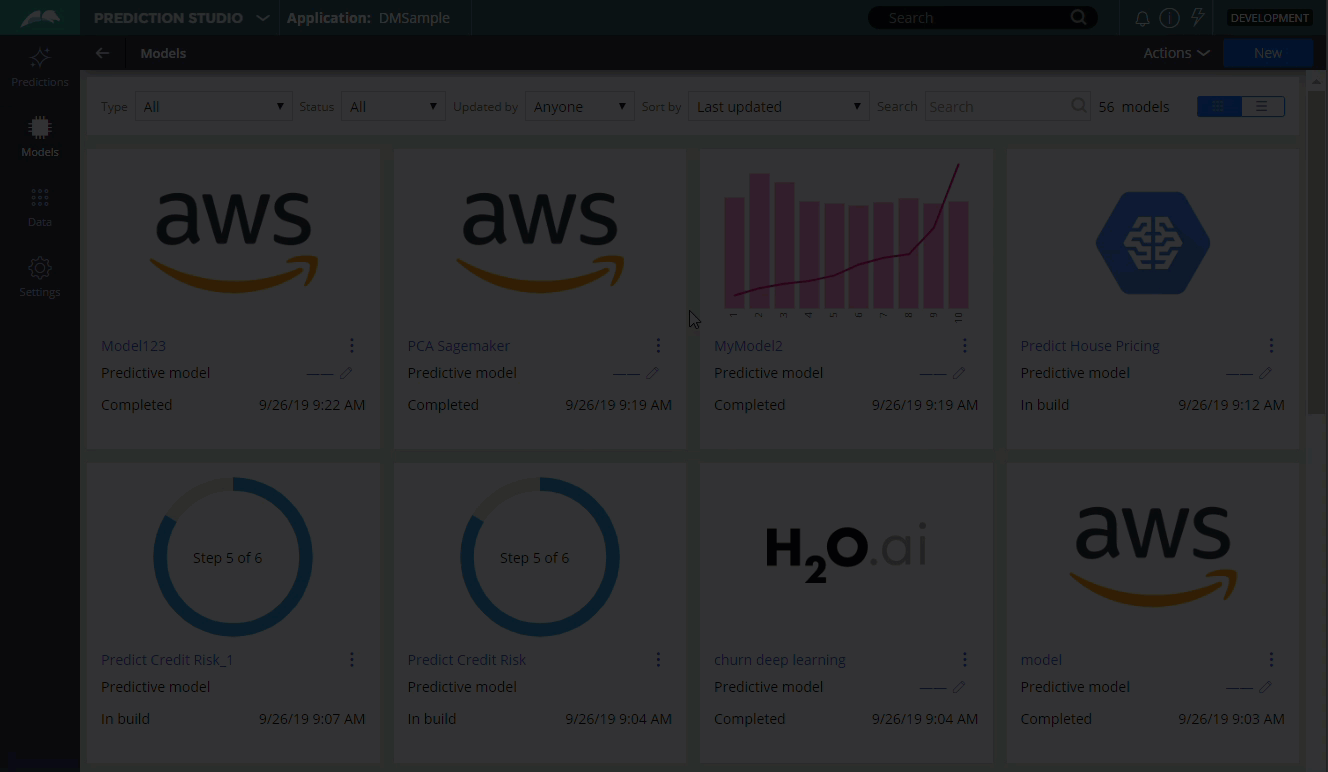Expand the Prediction Studio menu
This screenshot has height=772, width=1328.
(x=262, y=18)
